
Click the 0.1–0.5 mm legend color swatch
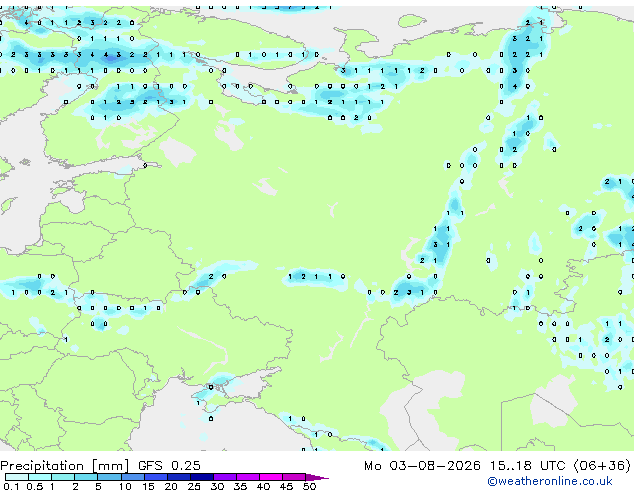click(17, 477)
